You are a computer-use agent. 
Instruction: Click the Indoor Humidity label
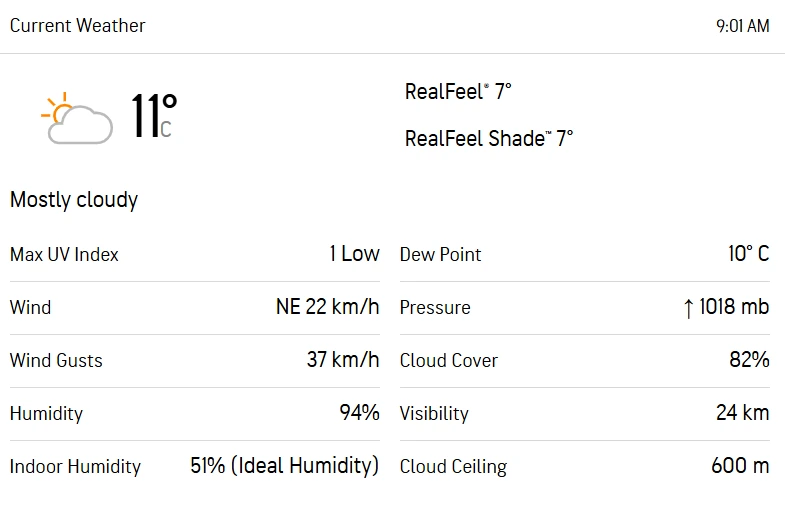coord(75,467)
